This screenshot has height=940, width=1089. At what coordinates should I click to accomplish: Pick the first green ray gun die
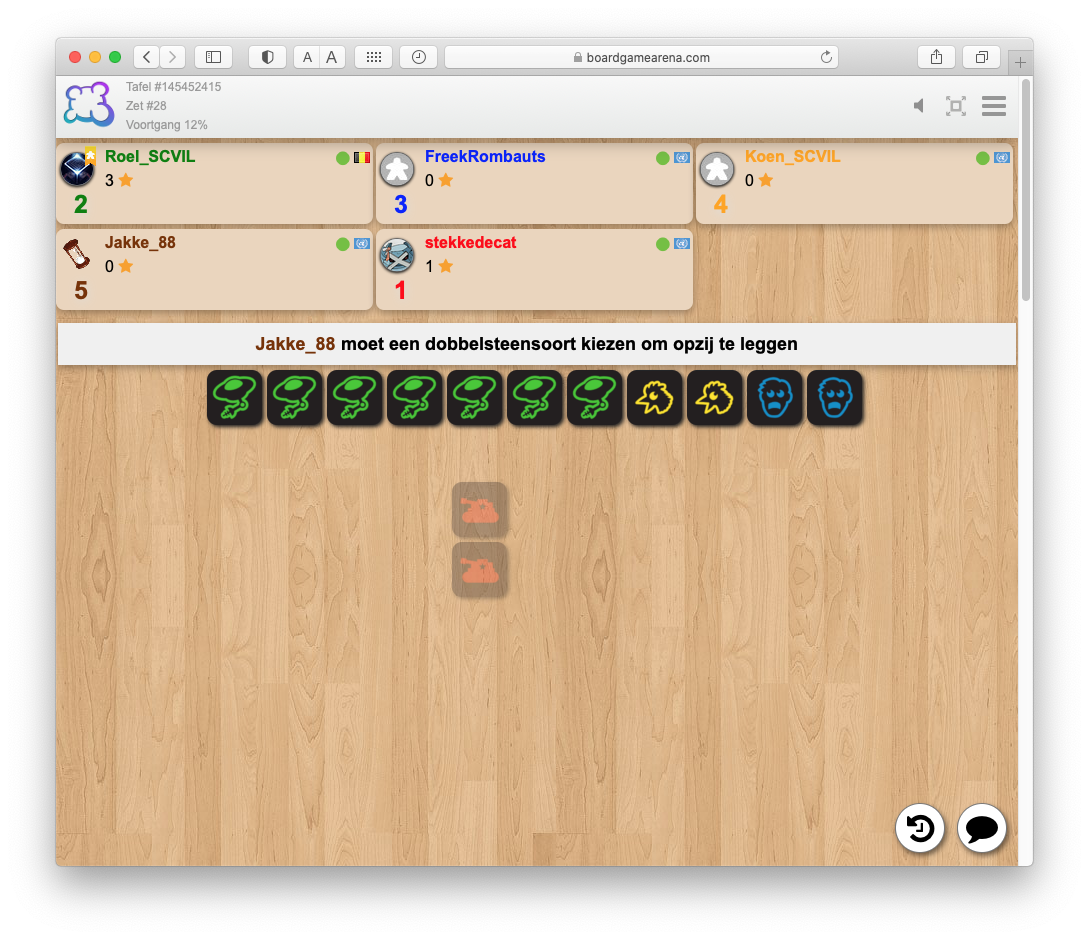(x=235, y=397)
